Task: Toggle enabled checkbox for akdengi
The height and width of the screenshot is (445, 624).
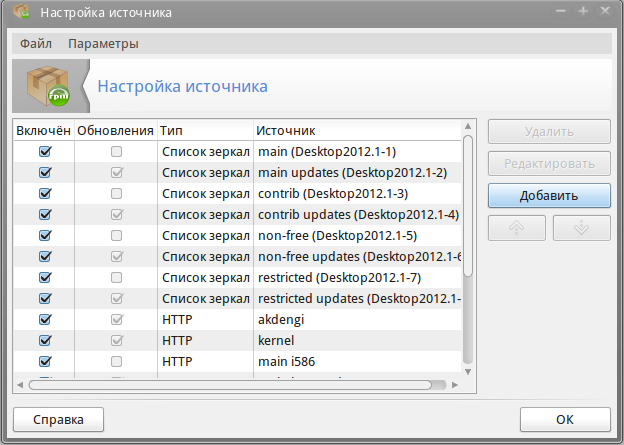Action: 45,319
